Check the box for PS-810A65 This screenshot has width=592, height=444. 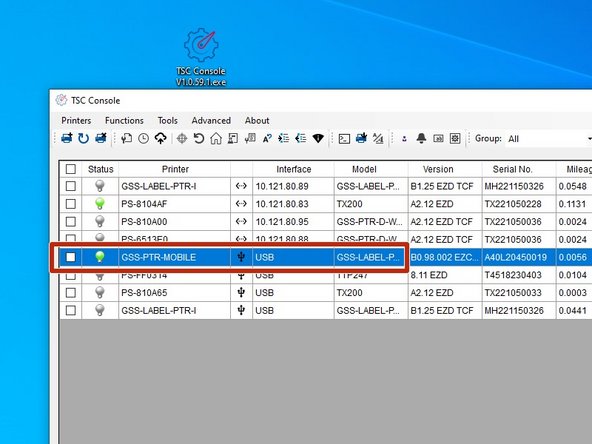(x=71, y=293)
